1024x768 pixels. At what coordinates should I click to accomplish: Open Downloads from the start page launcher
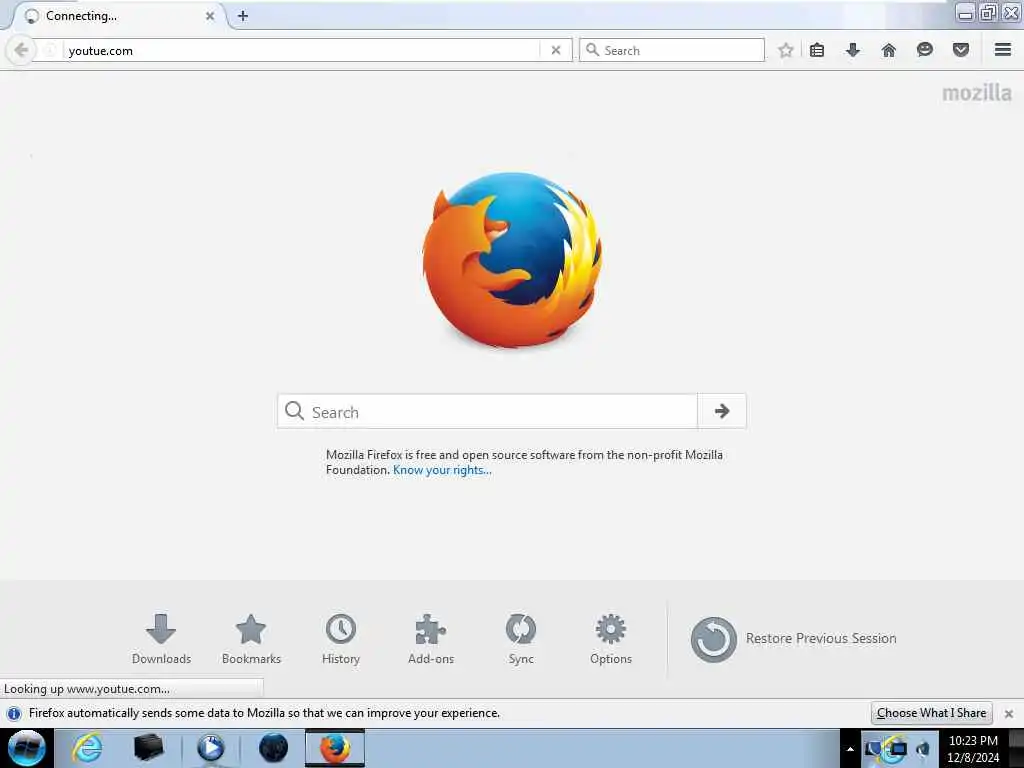point(161,639)
